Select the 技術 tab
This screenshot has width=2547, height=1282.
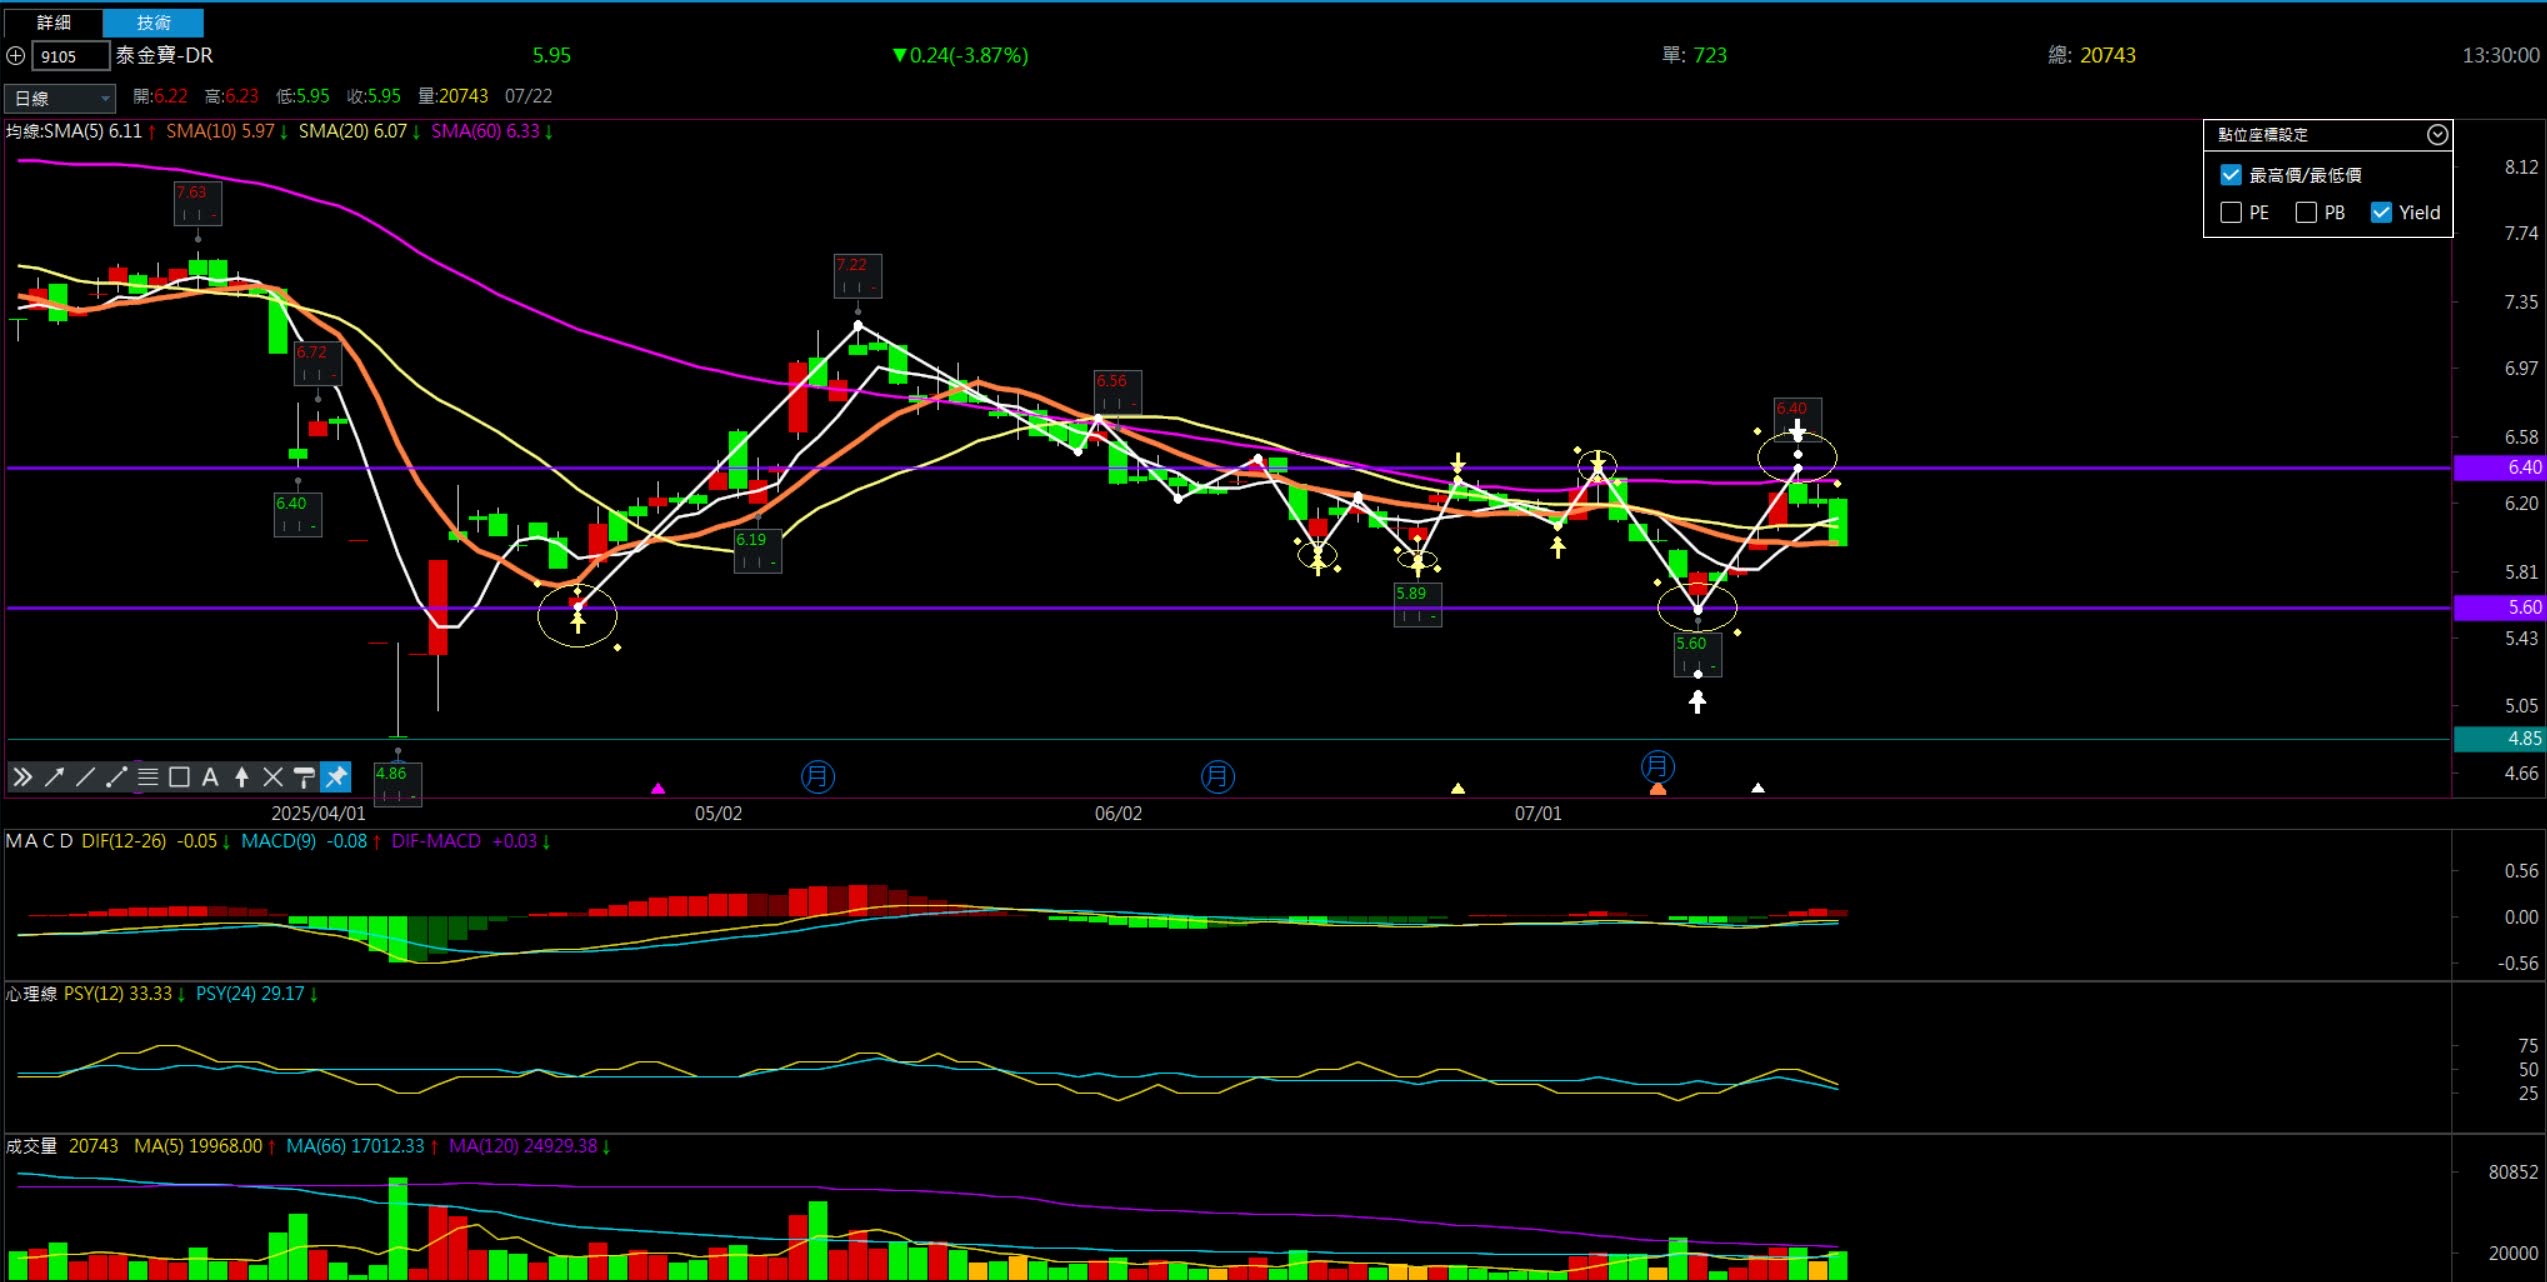153,22
